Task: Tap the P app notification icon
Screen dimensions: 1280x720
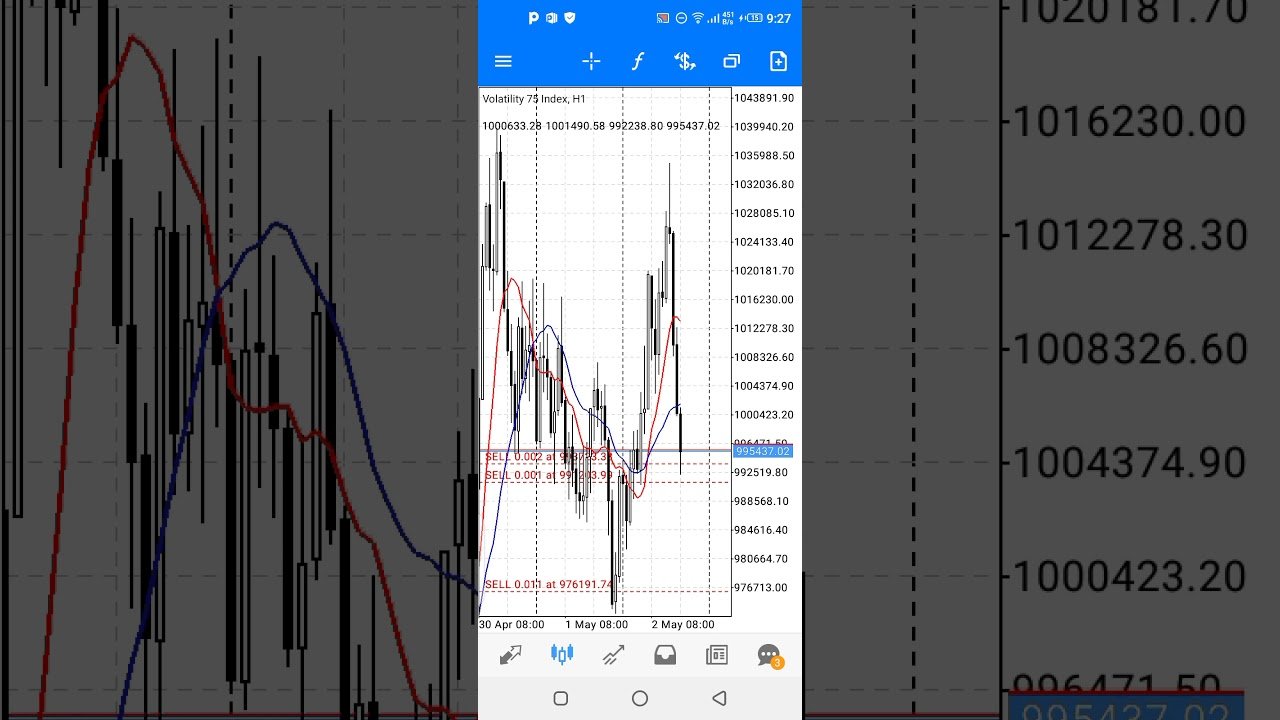Action: (x=534, y=18)
